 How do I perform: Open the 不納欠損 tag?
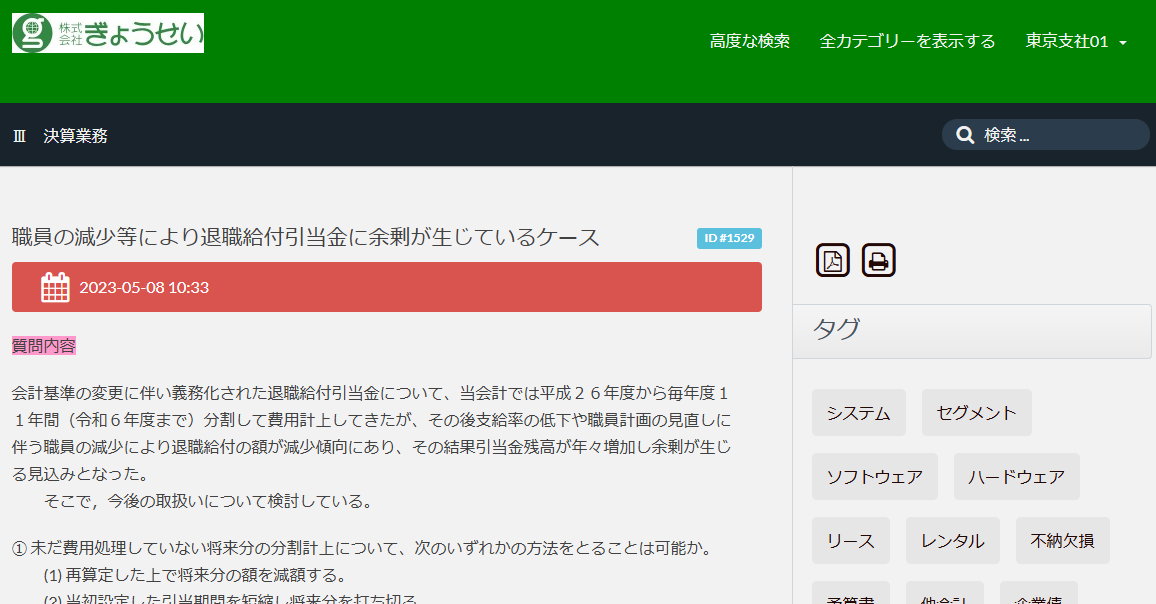[1062, 541]
